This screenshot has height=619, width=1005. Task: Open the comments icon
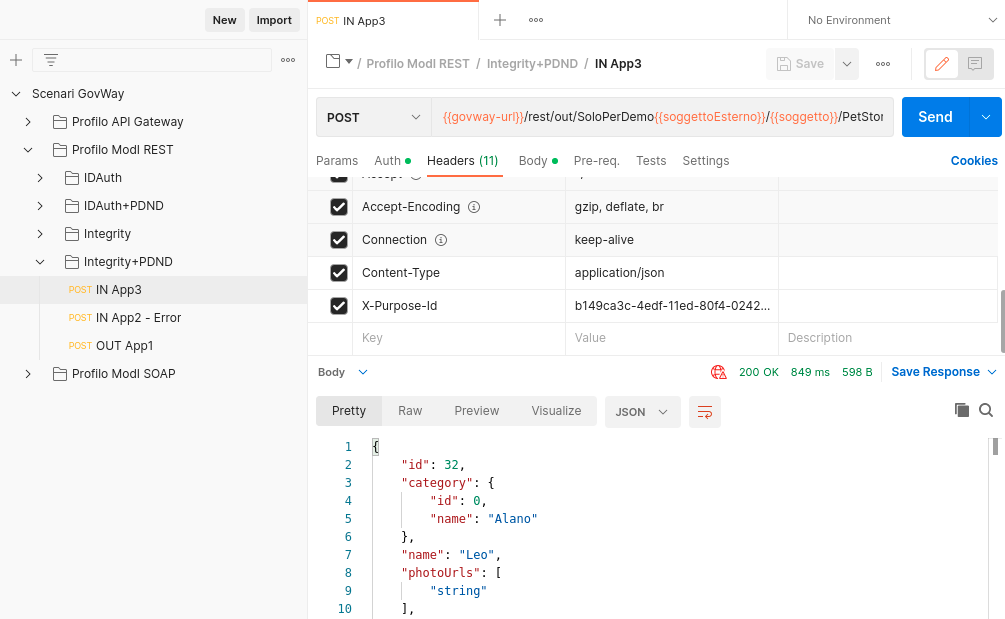(975, 64)
